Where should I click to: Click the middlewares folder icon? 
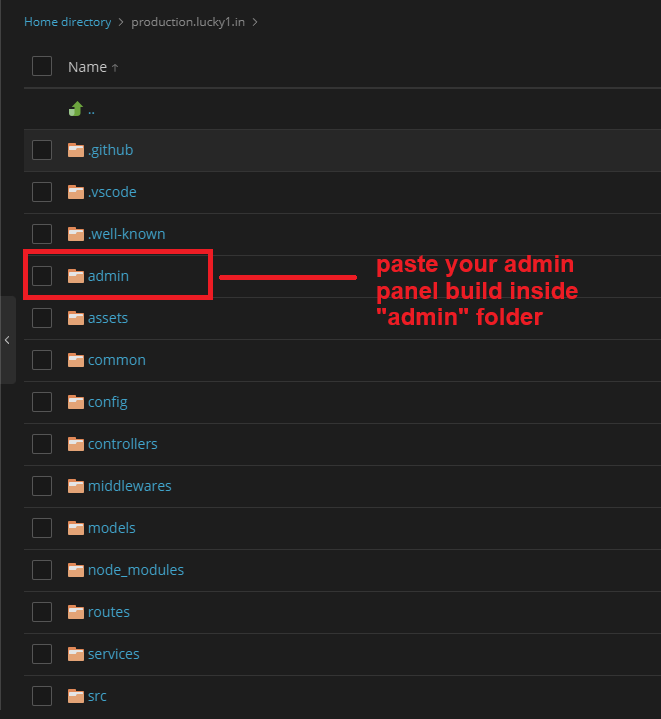(x=76, y=486)
